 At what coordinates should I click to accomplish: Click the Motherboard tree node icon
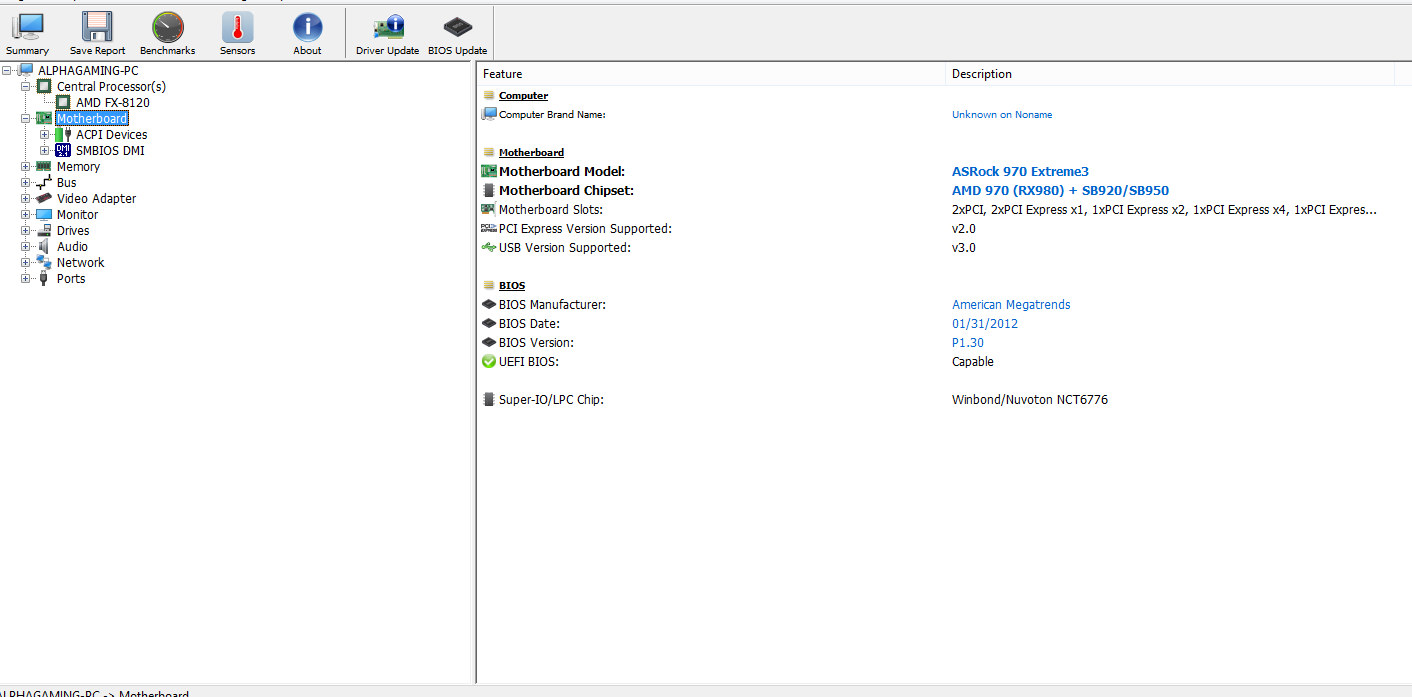[x=44, y=118]
